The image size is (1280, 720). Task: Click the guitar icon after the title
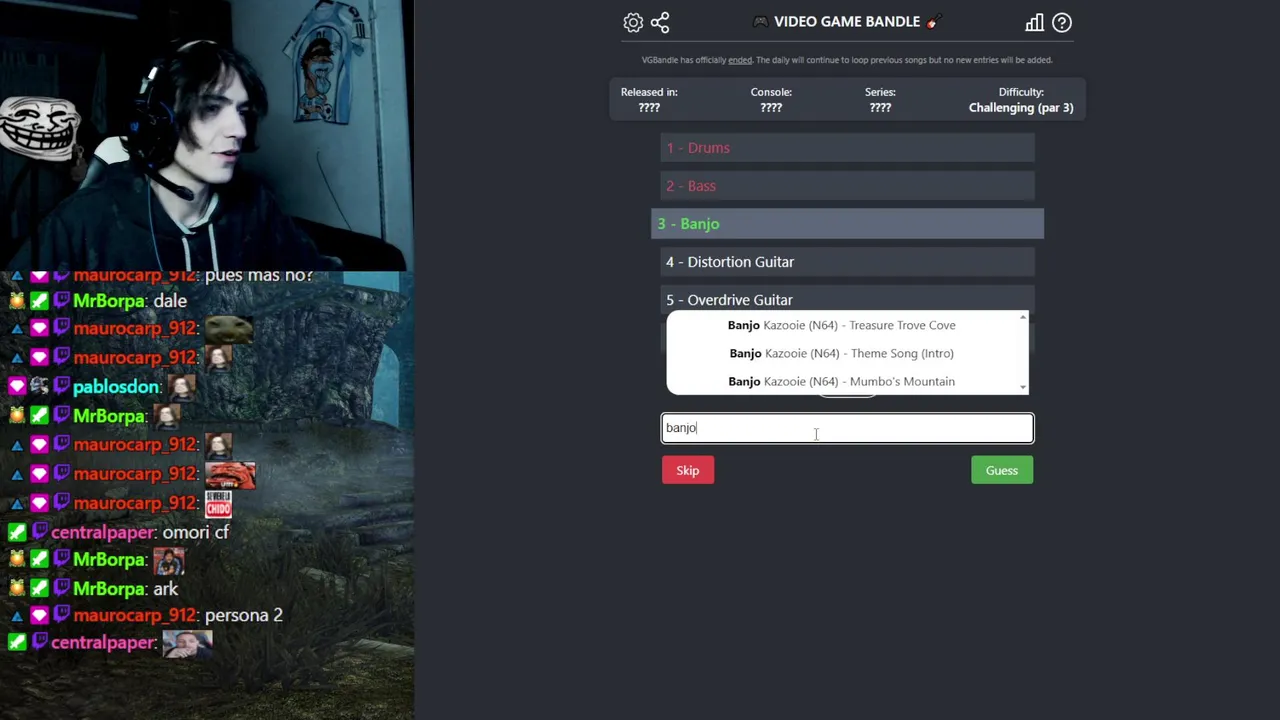[x=933, y=22]
